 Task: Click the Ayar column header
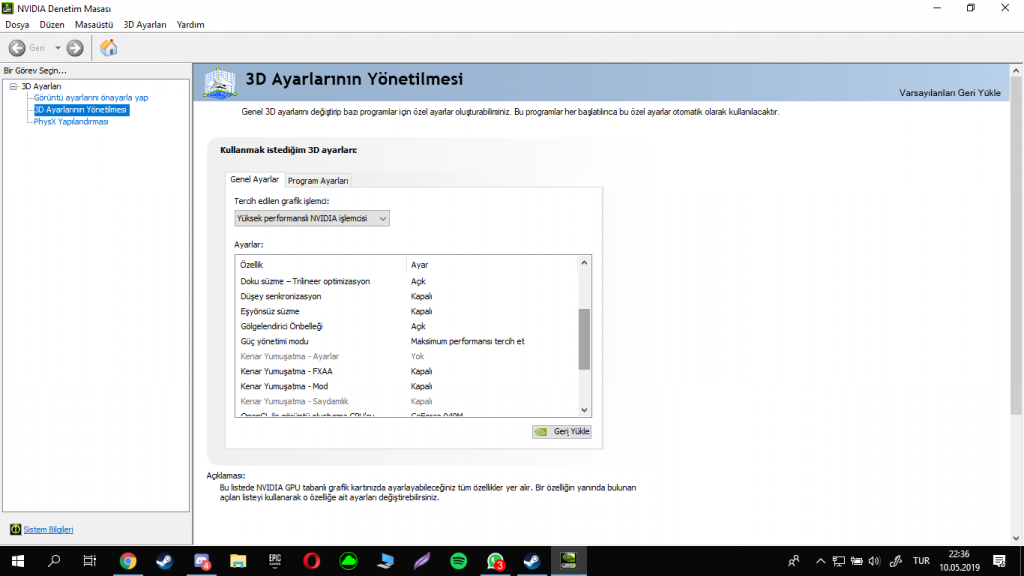coord(492,264)
